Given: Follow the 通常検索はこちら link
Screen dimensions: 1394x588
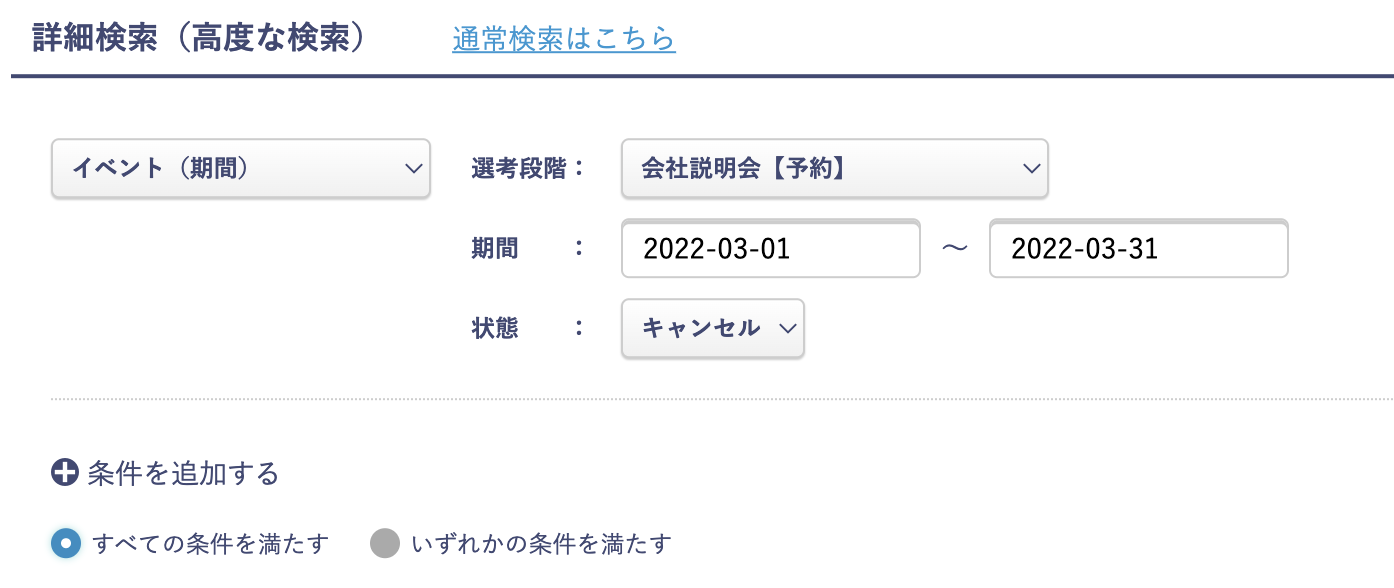Looking at the screenshot, I should (x=563, y=36).
